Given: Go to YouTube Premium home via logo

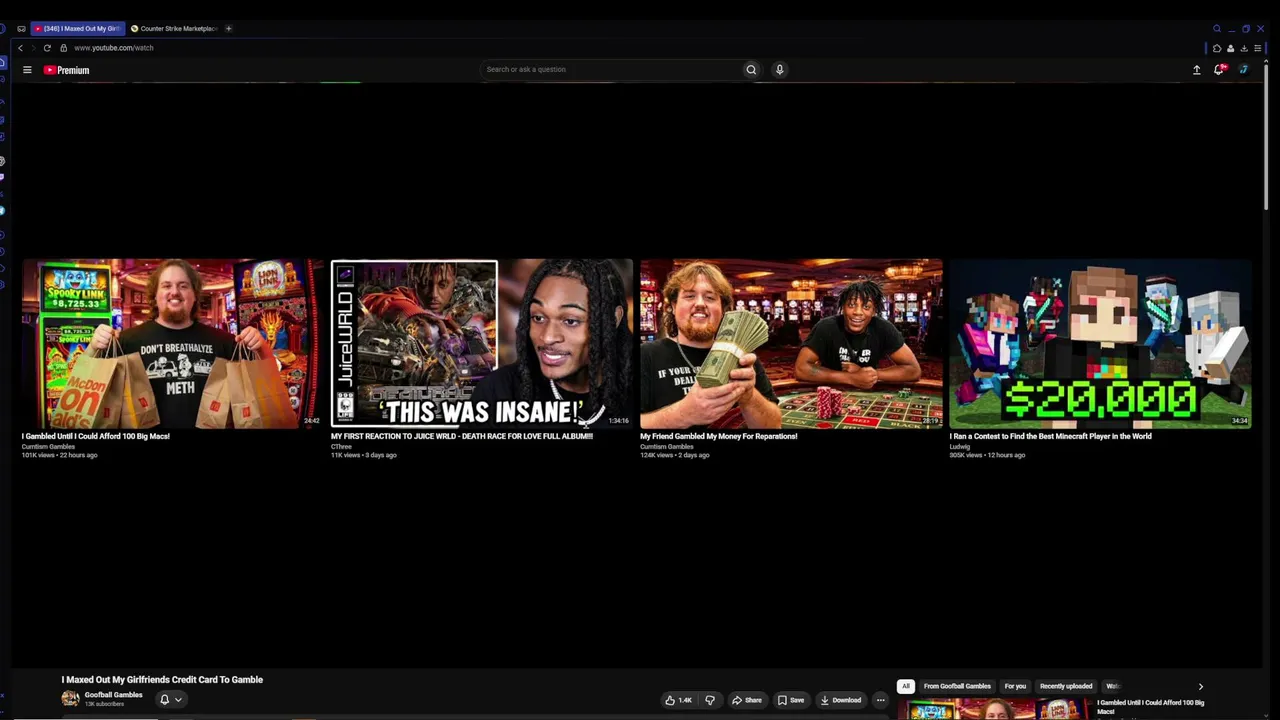Looking at the screenshot, I should pyautogui.click(x=66, y=70).
